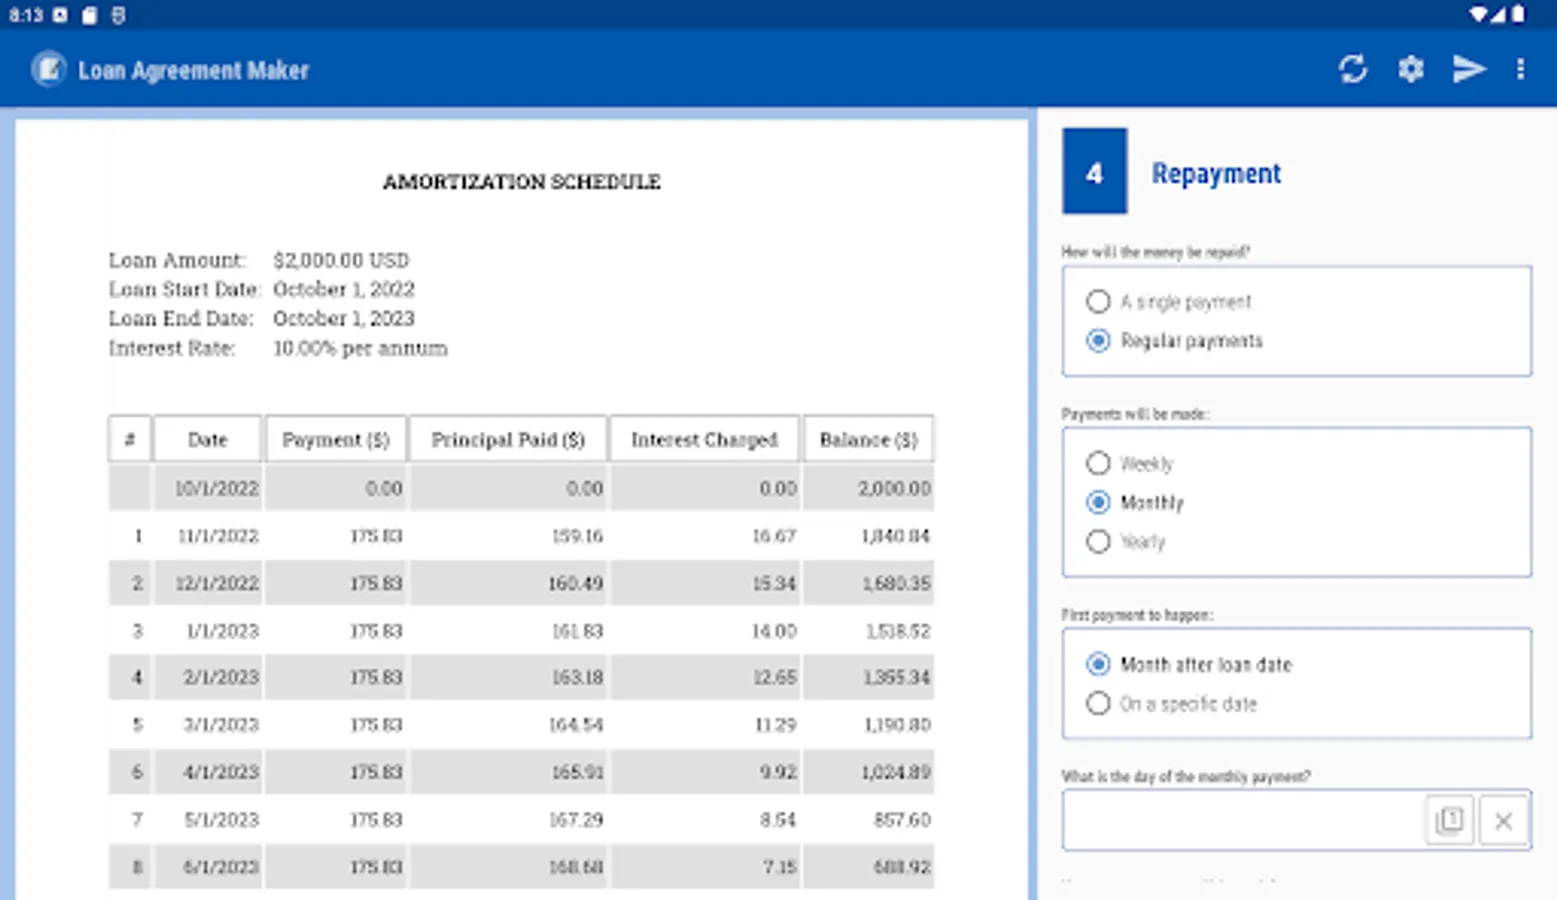Screen dimensions: 1557x900
Task: Click the monthly payment day input field
Action: [1240, 821]
